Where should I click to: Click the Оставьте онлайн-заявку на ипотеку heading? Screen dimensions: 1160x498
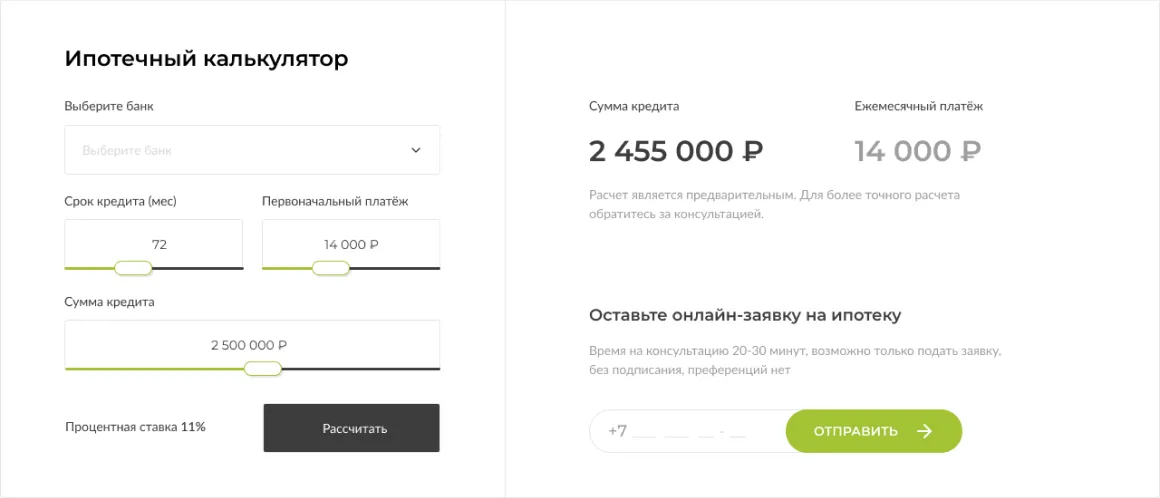pos(745,315)
